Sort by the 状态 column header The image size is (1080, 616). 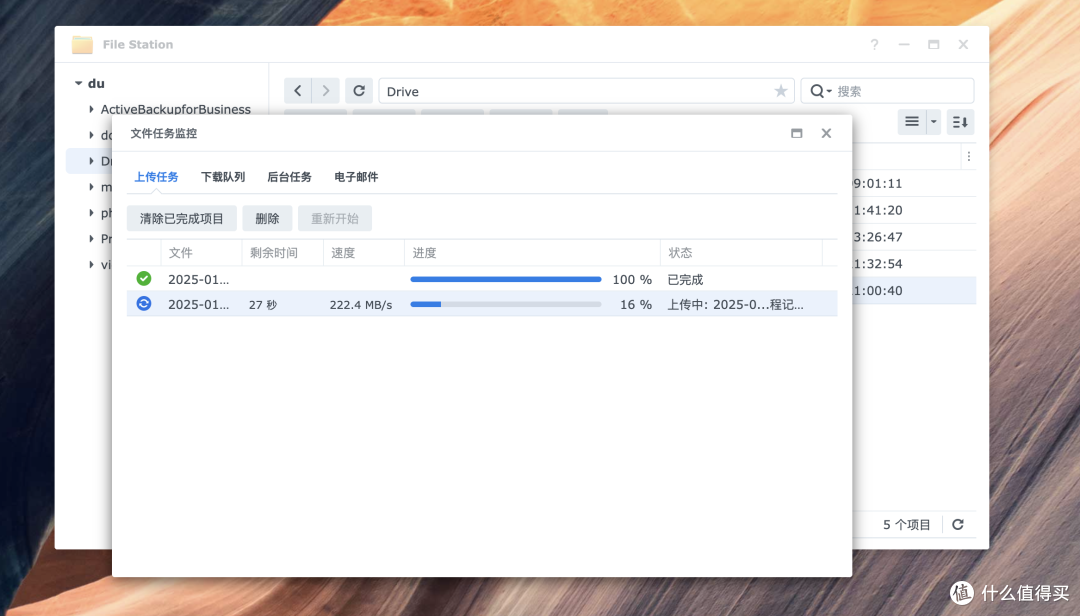click(x=741, y=253)
